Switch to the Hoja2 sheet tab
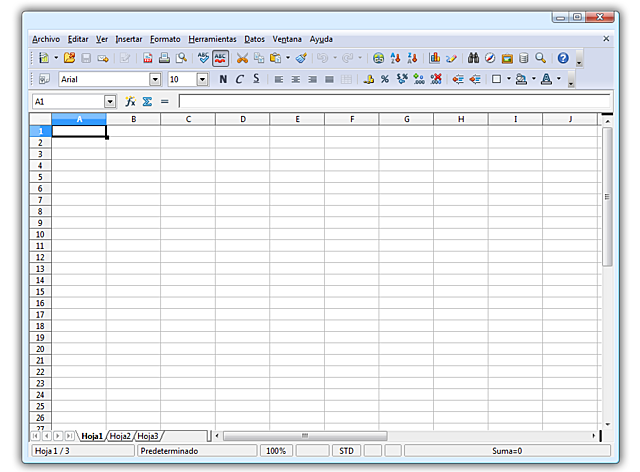This screenshot has width=640, height=472. coord(120,436)
